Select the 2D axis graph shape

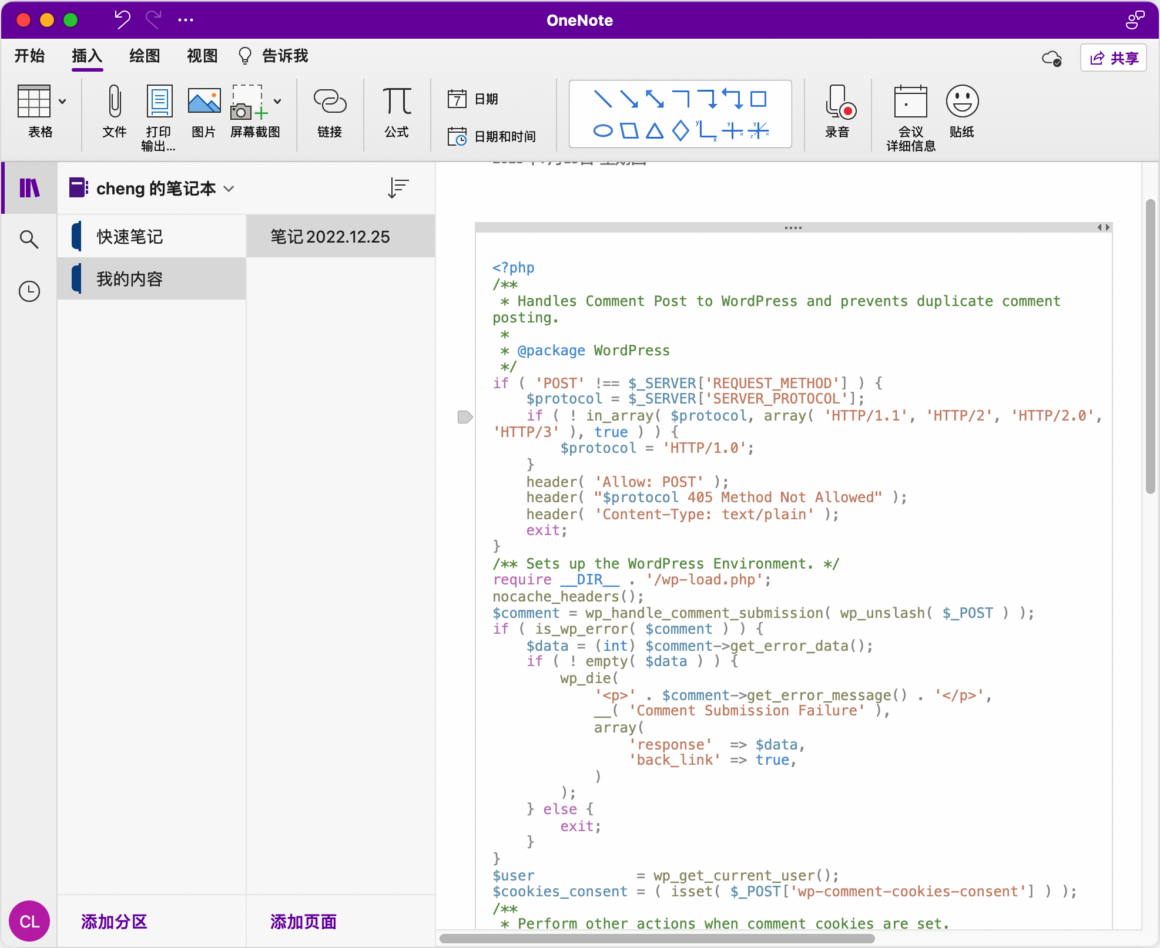point(707,131)
